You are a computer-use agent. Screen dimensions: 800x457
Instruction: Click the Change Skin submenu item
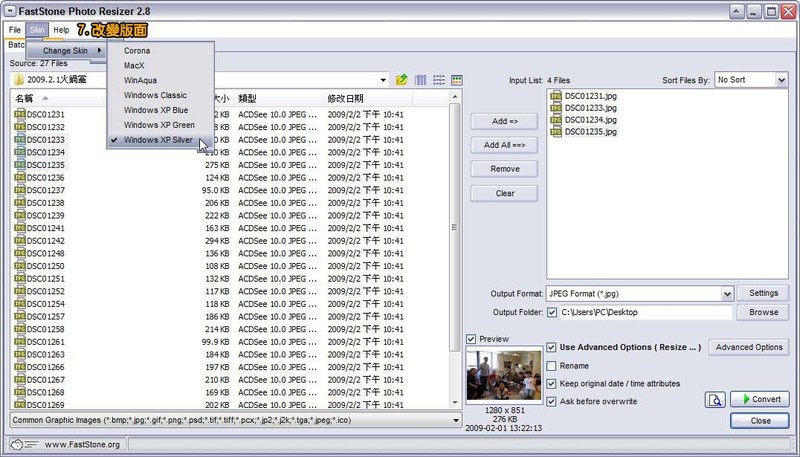(67, 50)
